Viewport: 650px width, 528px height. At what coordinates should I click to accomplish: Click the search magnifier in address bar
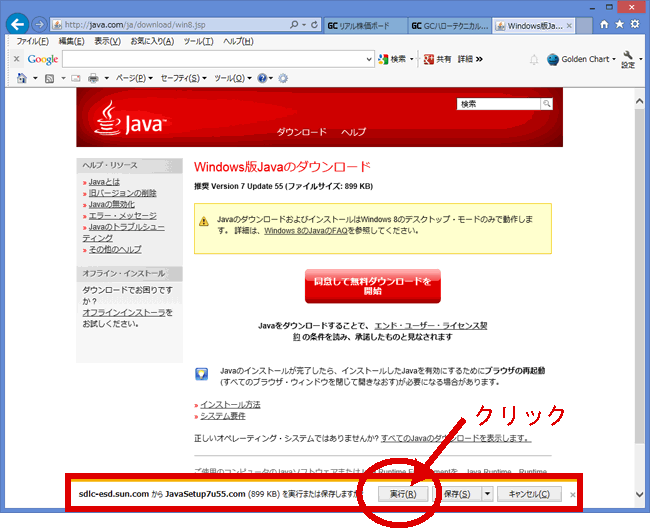pos(294,25)
